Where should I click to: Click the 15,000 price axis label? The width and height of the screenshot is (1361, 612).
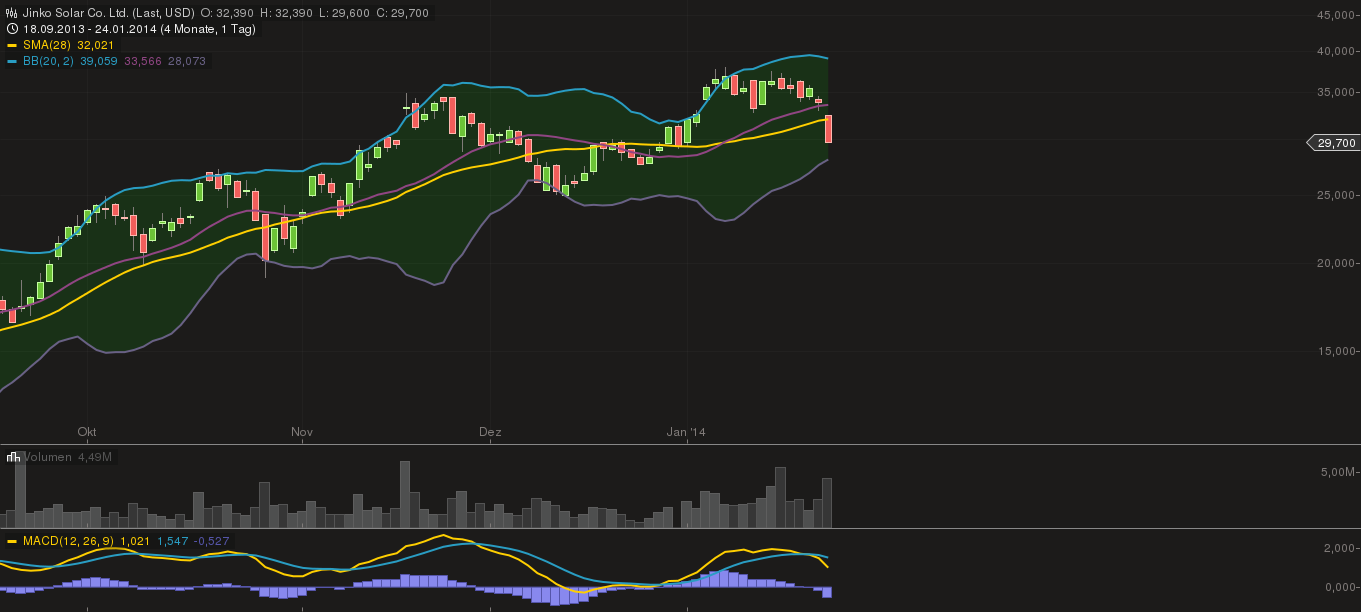1336,351
